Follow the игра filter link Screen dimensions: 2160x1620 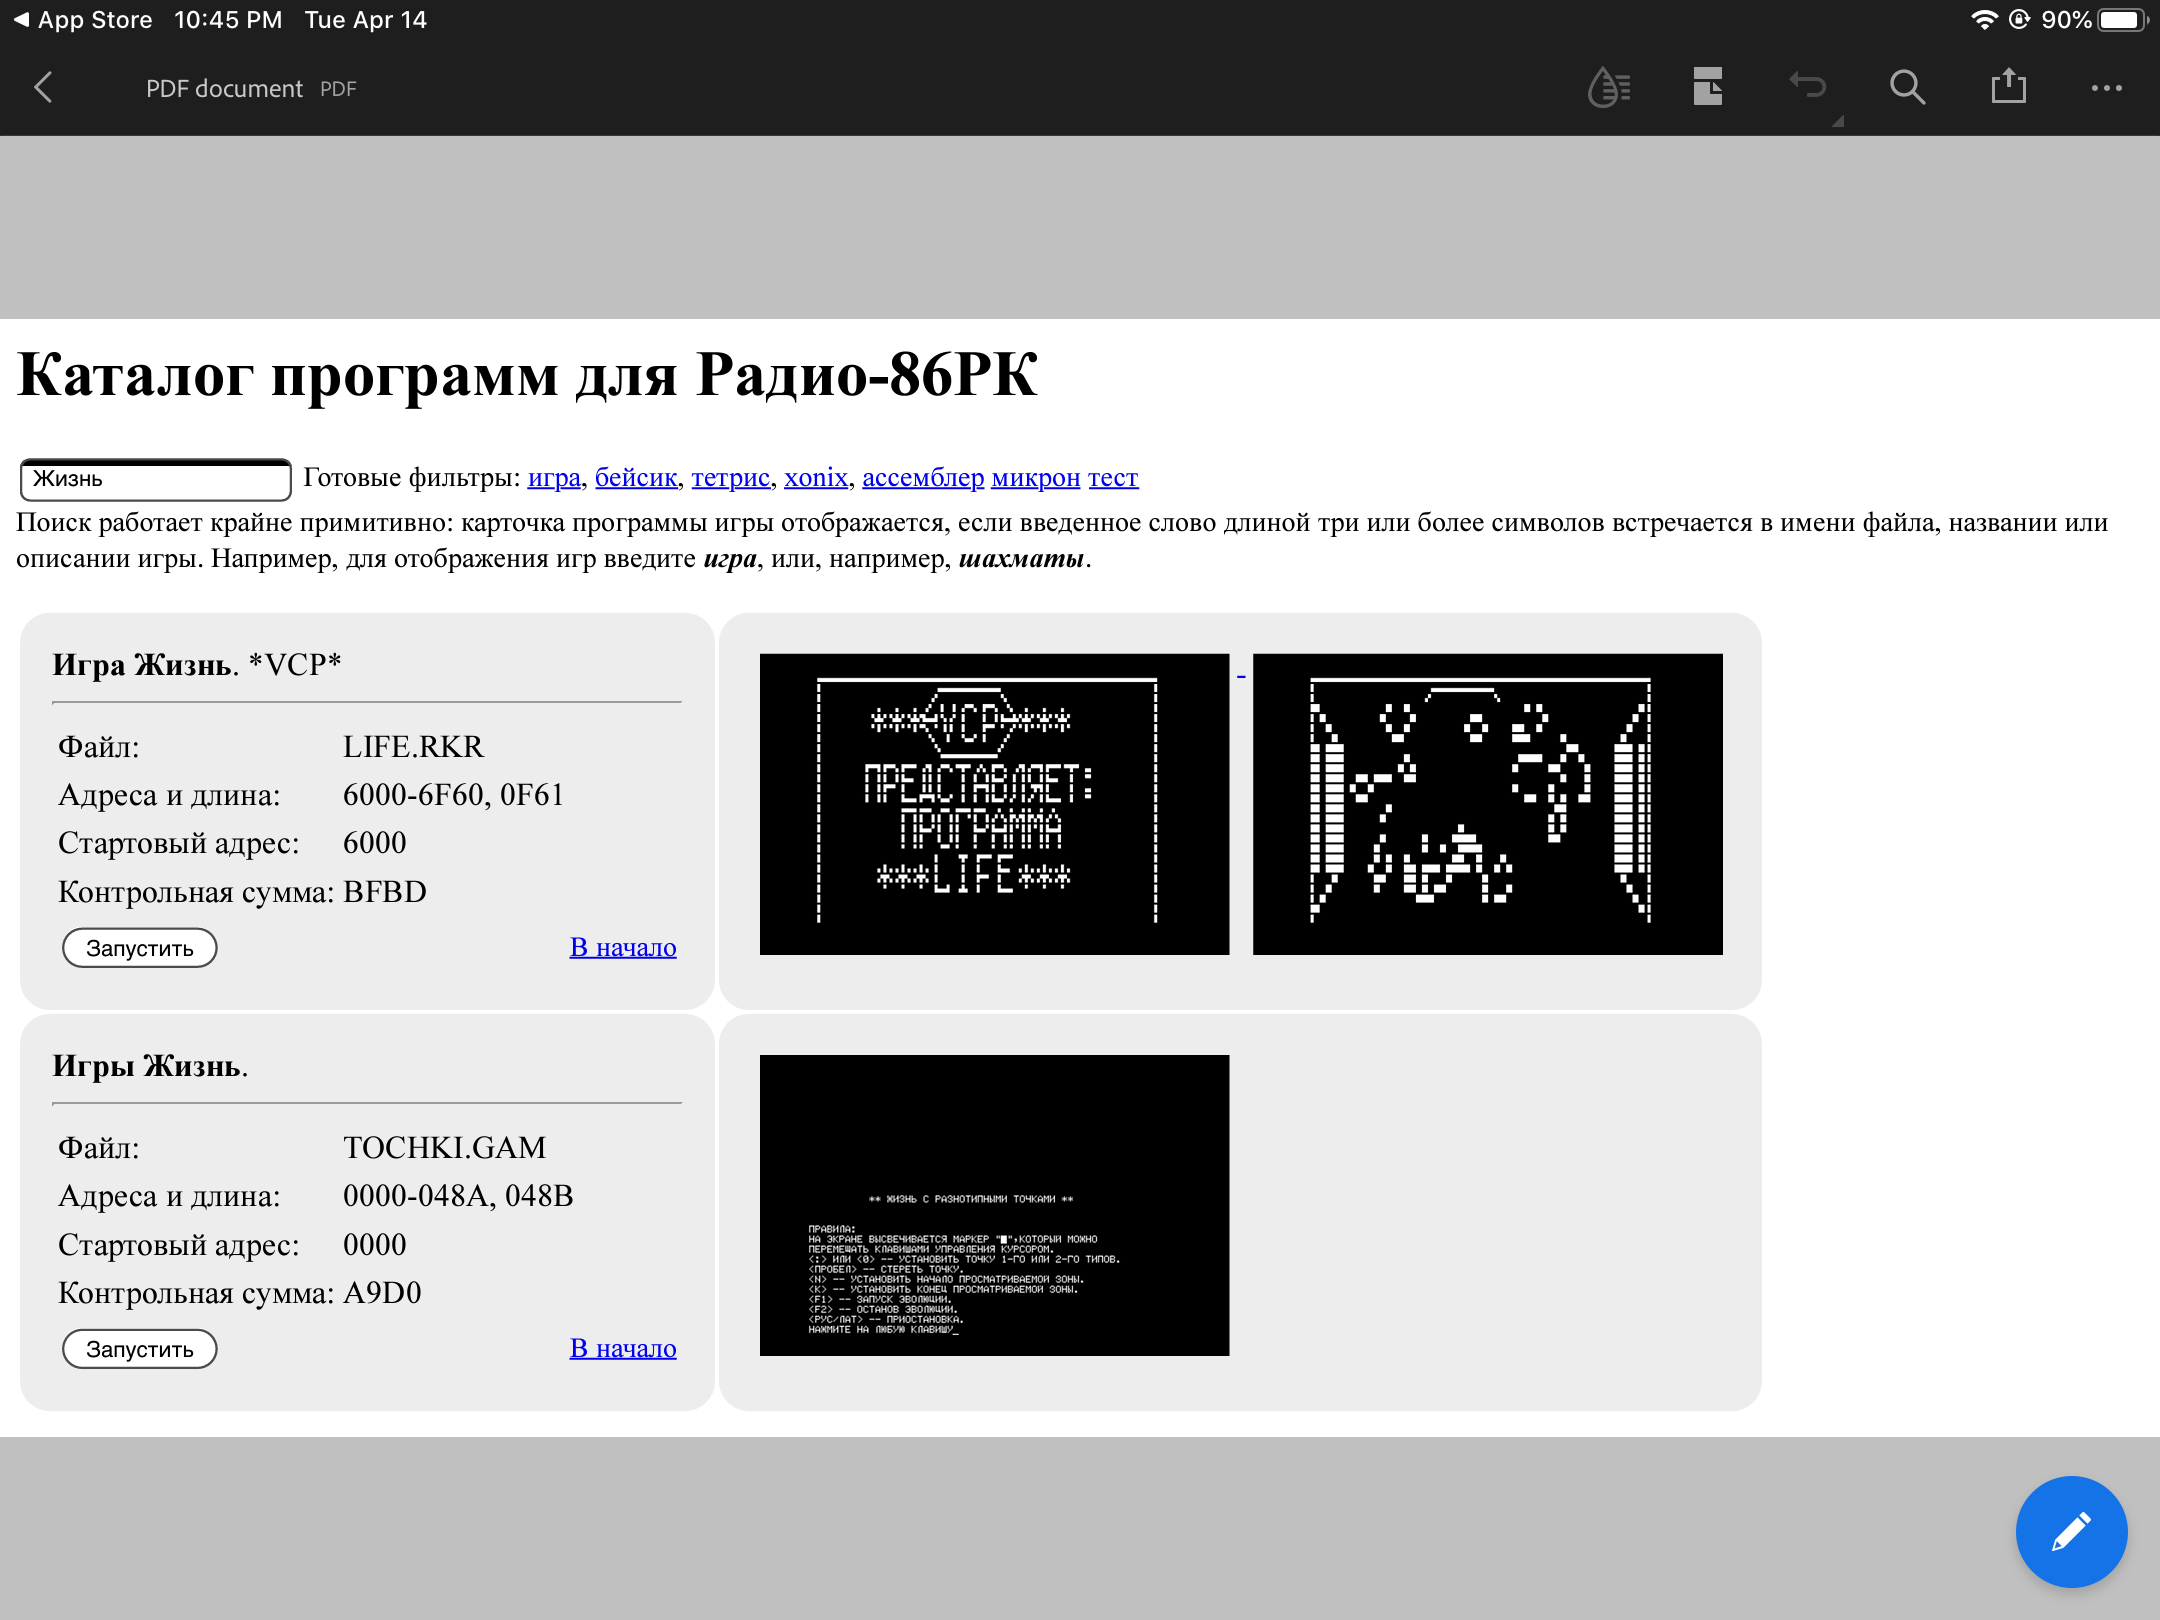point(554,478)
